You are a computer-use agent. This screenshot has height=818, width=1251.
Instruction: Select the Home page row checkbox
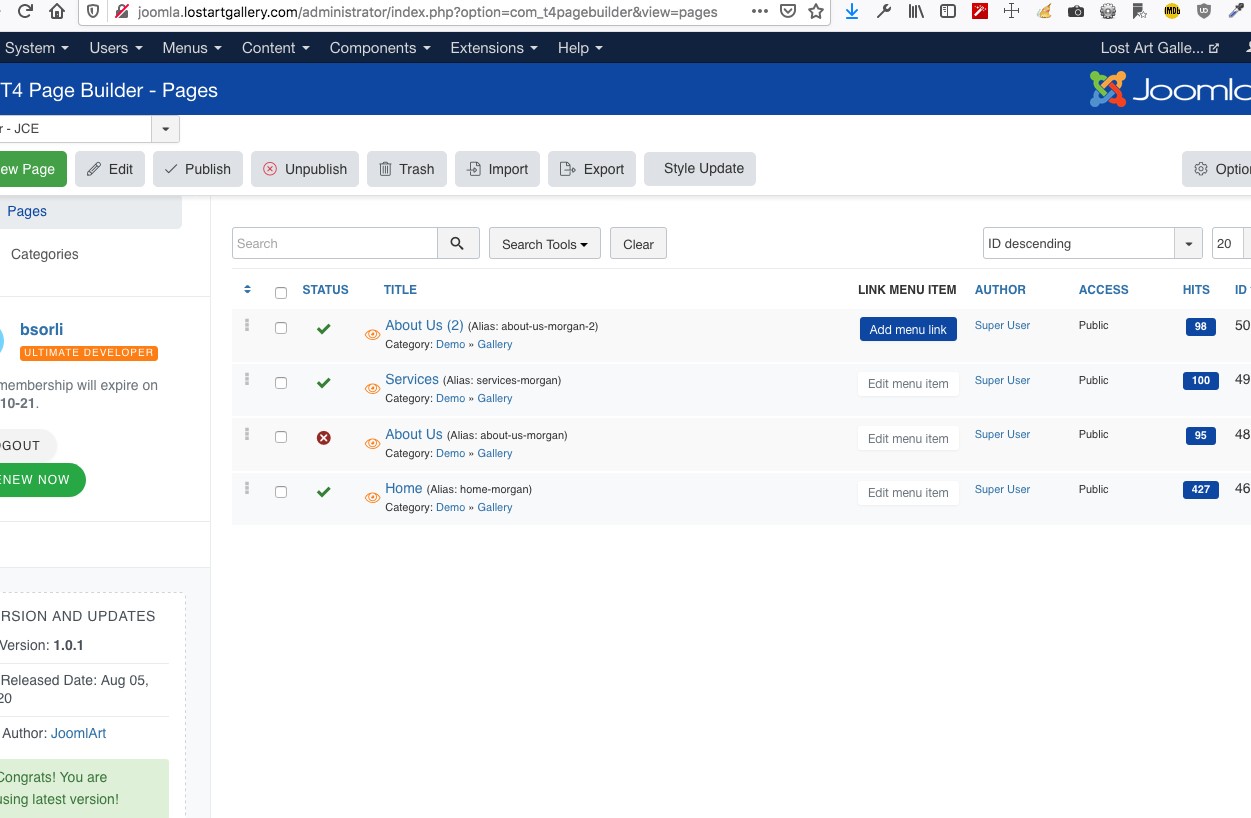click(x=281, y=492)
